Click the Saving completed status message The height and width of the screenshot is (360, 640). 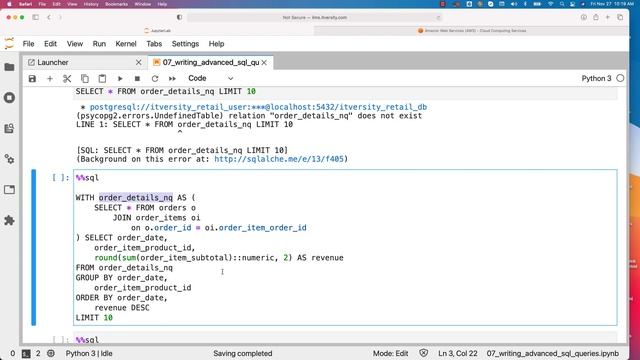click(242, 353)
